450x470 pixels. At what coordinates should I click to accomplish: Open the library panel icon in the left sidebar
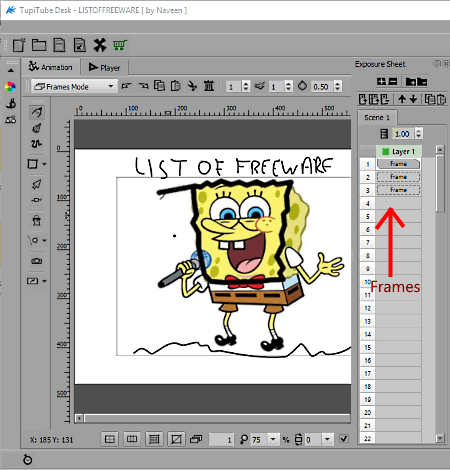pyautogui.click(x=11, y=119)
